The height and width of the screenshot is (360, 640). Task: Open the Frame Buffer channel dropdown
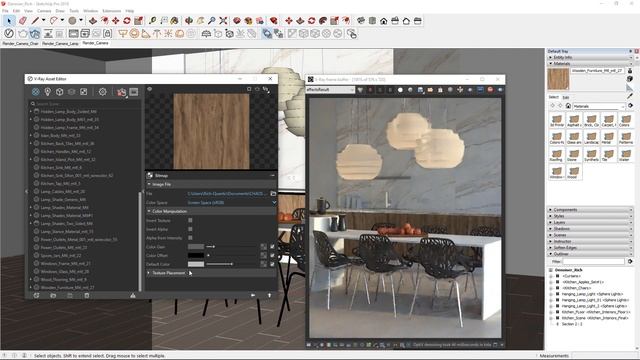coord(330,89)
